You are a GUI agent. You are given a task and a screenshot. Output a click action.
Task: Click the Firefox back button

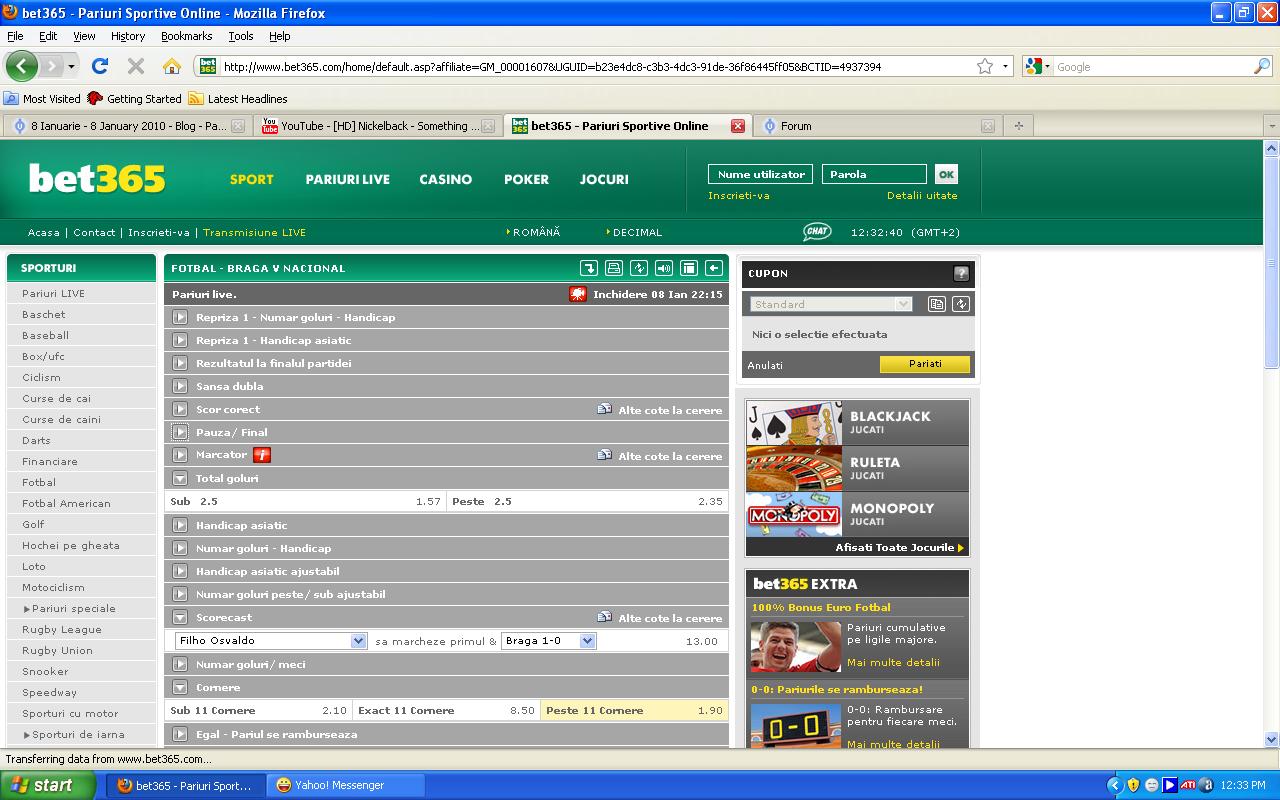click(x=21, y=67)
